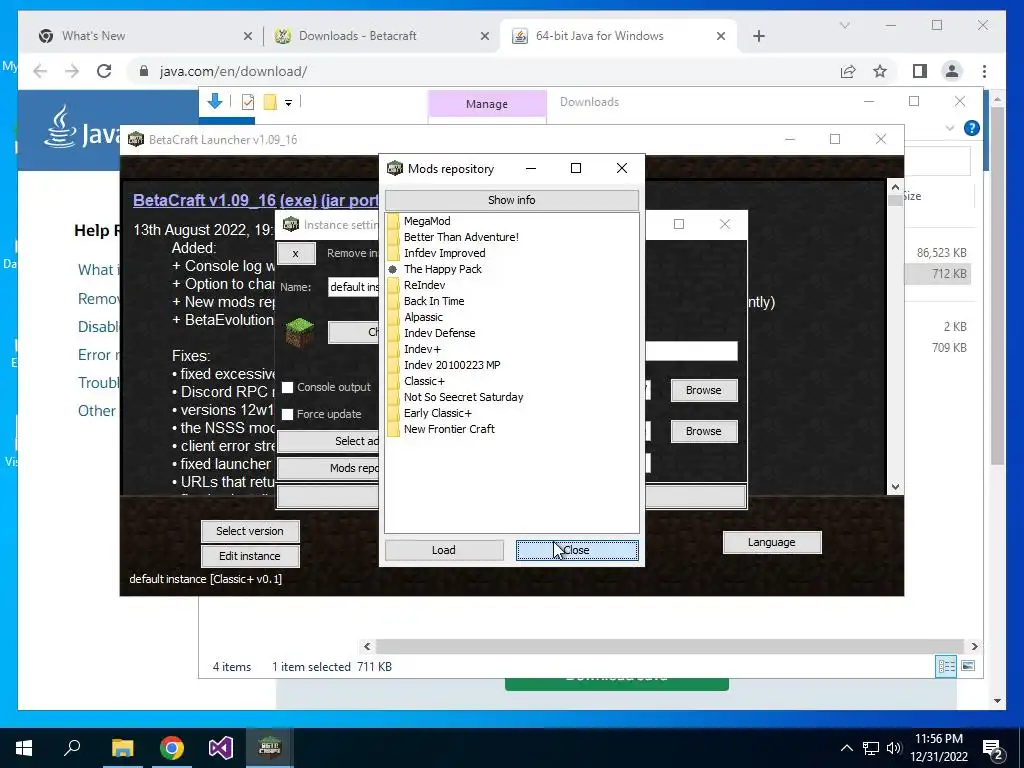Click upper Browse button in Instance settings

coord(703,390)
